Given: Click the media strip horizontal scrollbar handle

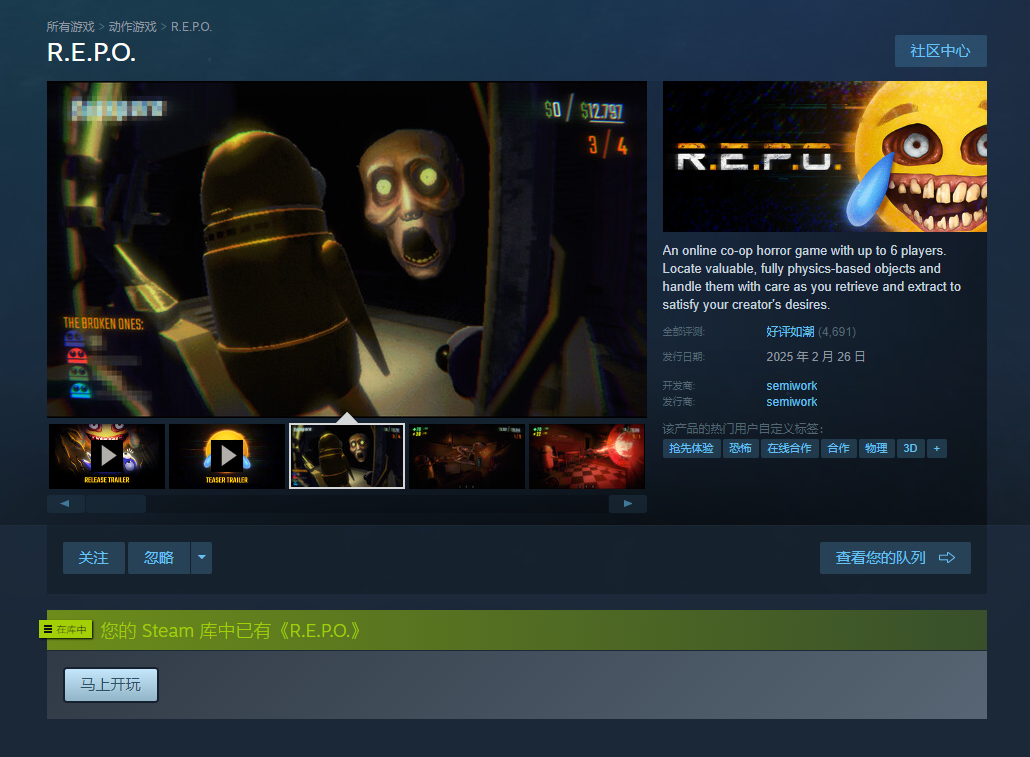Looking at the screenshot, I should (x=115, y=504).
